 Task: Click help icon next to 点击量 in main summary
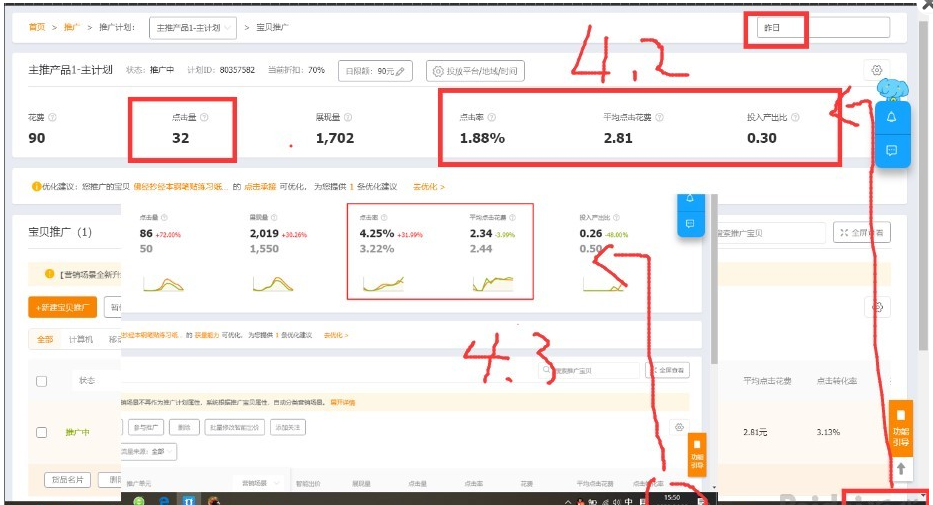(204, 117)
